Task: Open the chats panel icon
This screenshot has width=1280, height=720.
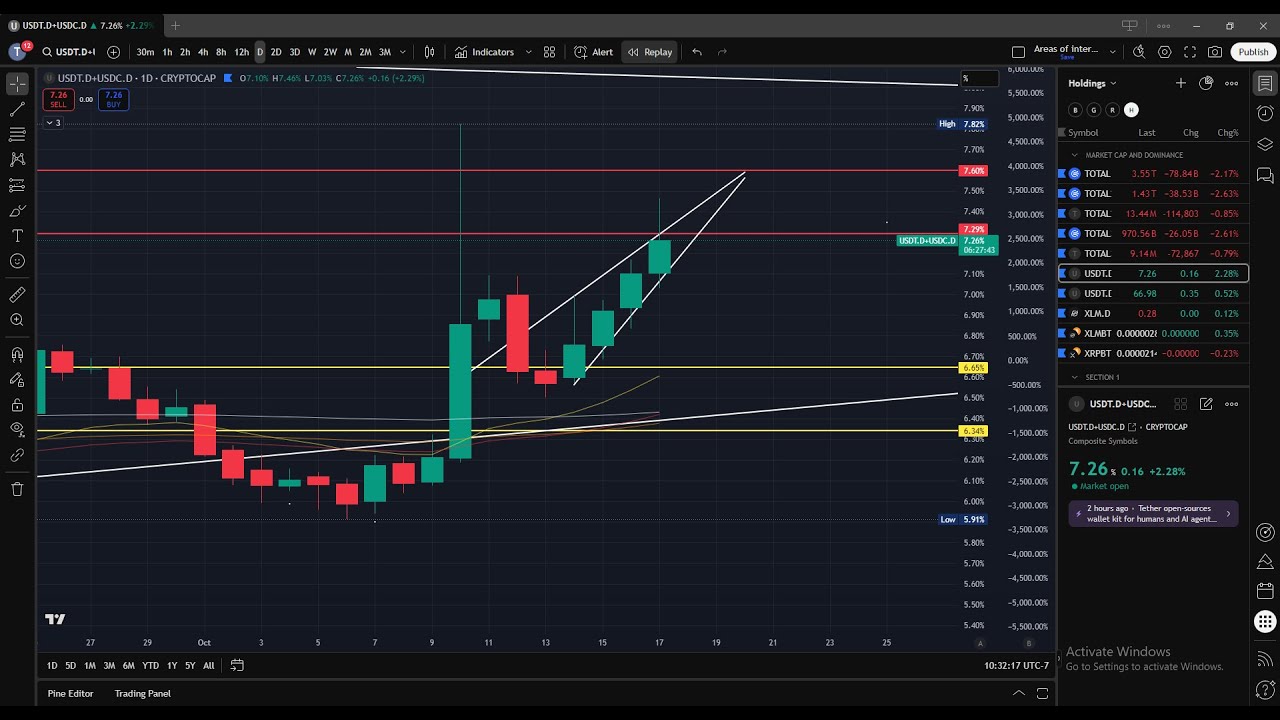Action: click(1265, 175)
